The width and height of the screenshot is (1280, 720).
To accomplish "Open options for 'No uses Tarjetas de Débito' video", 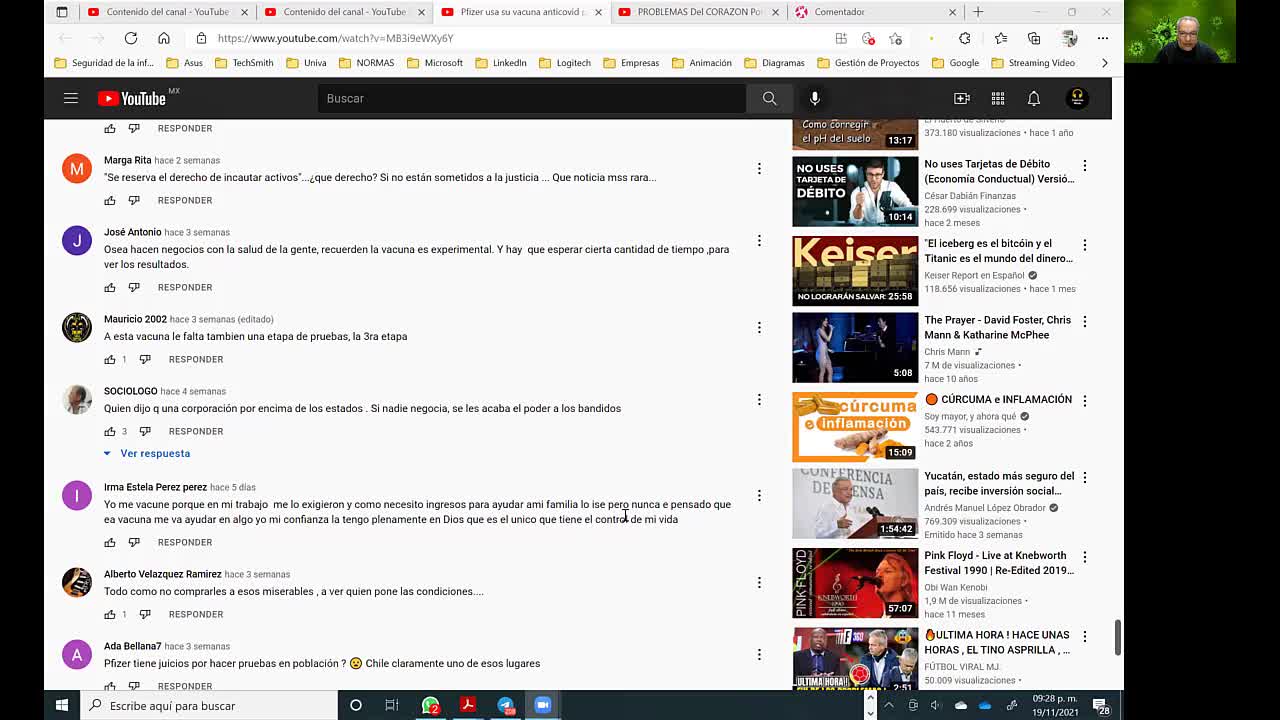I will coord(1084,165).
